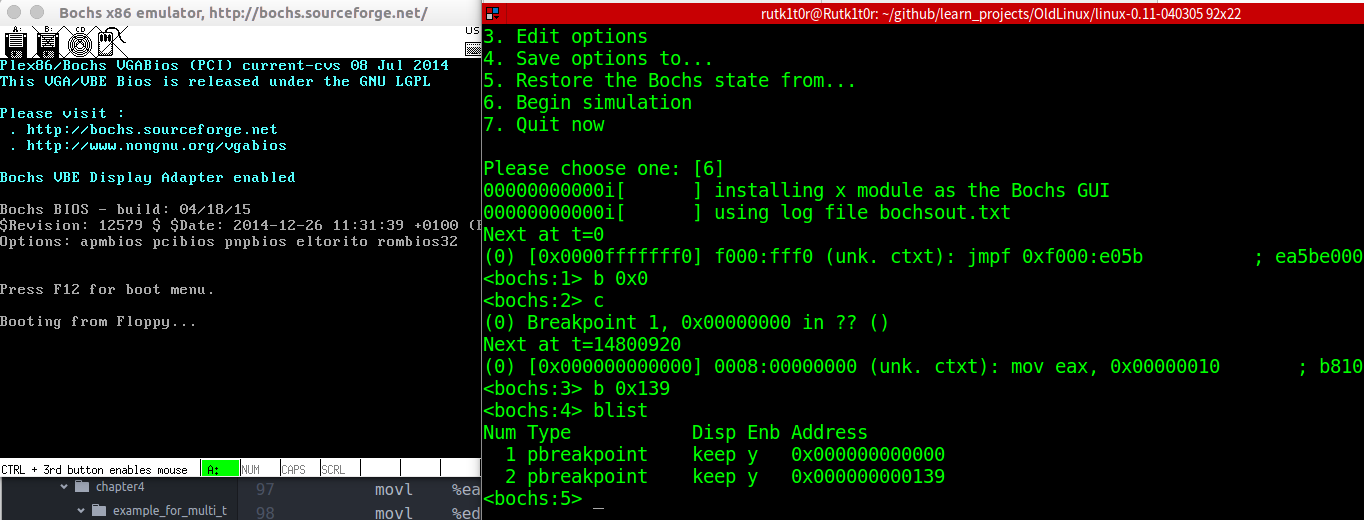
Task: Click the 'Num Type' header in blist table
Action: pos(527,432)
